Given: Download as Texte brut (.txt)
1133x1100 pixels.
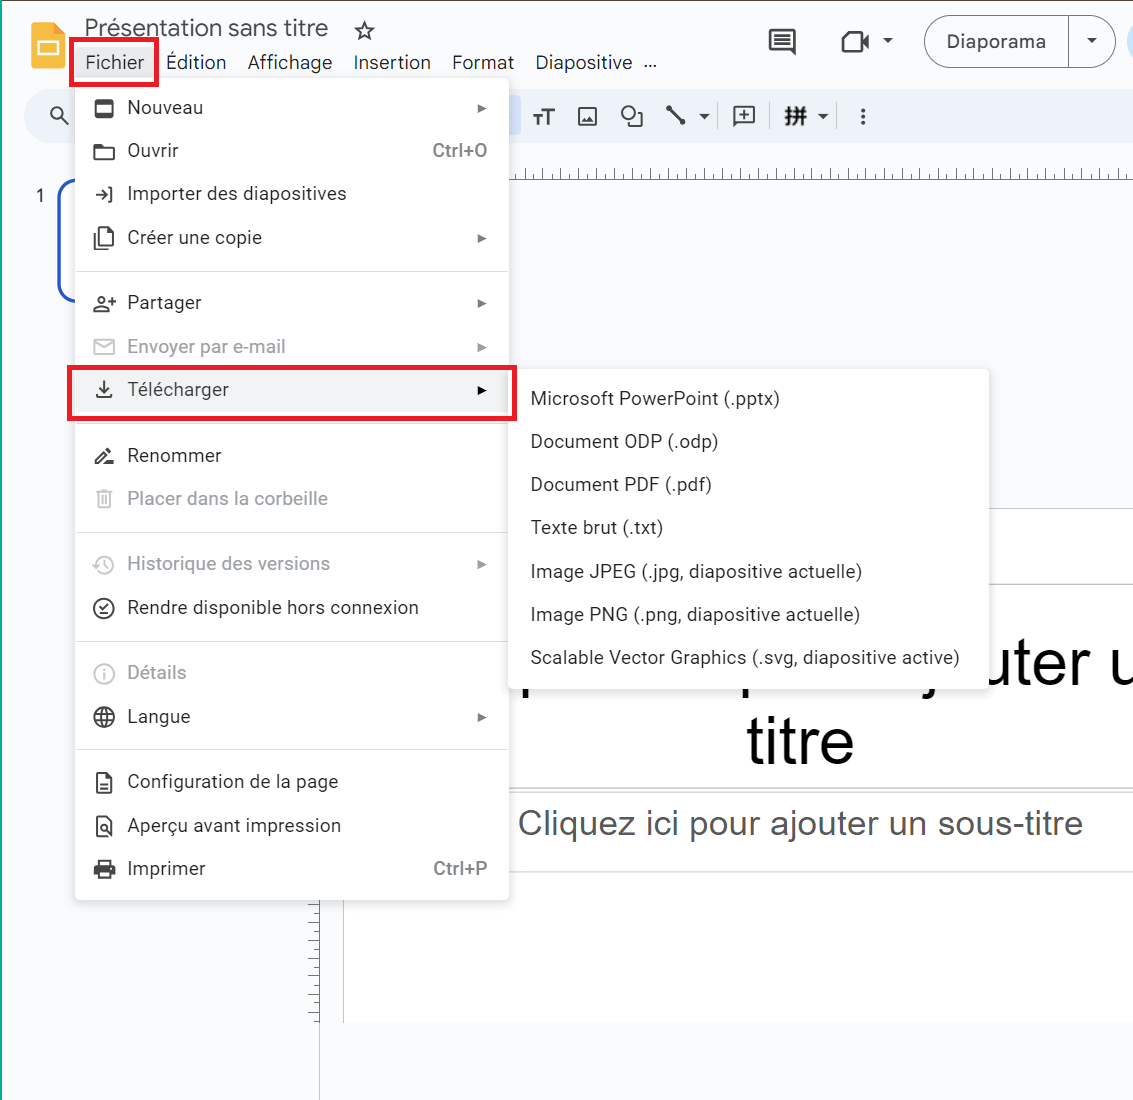Looking at the screenshot, I should (x=749, y=528).
